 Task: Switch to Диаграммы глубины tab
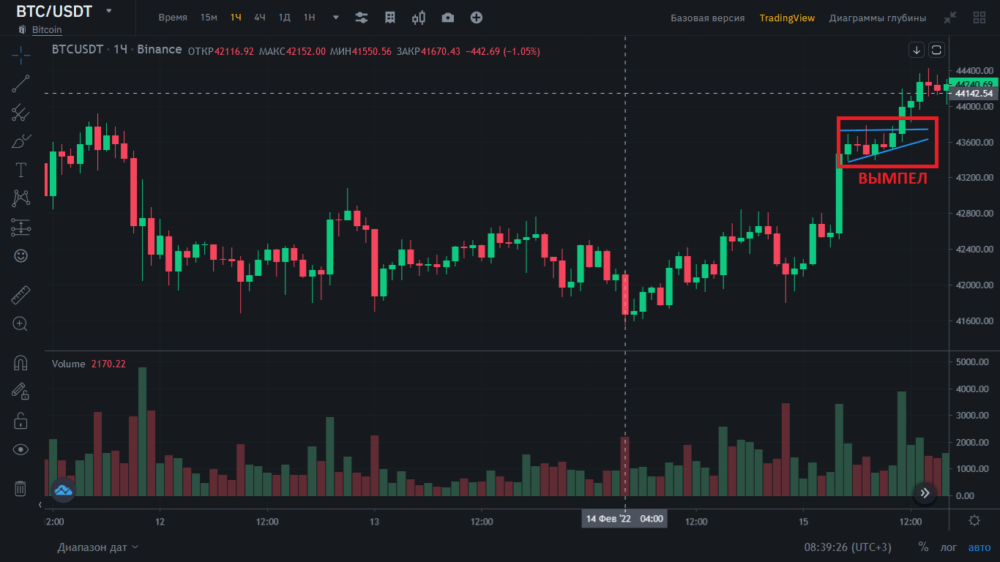pyautogui.click(x=877, y=18)
